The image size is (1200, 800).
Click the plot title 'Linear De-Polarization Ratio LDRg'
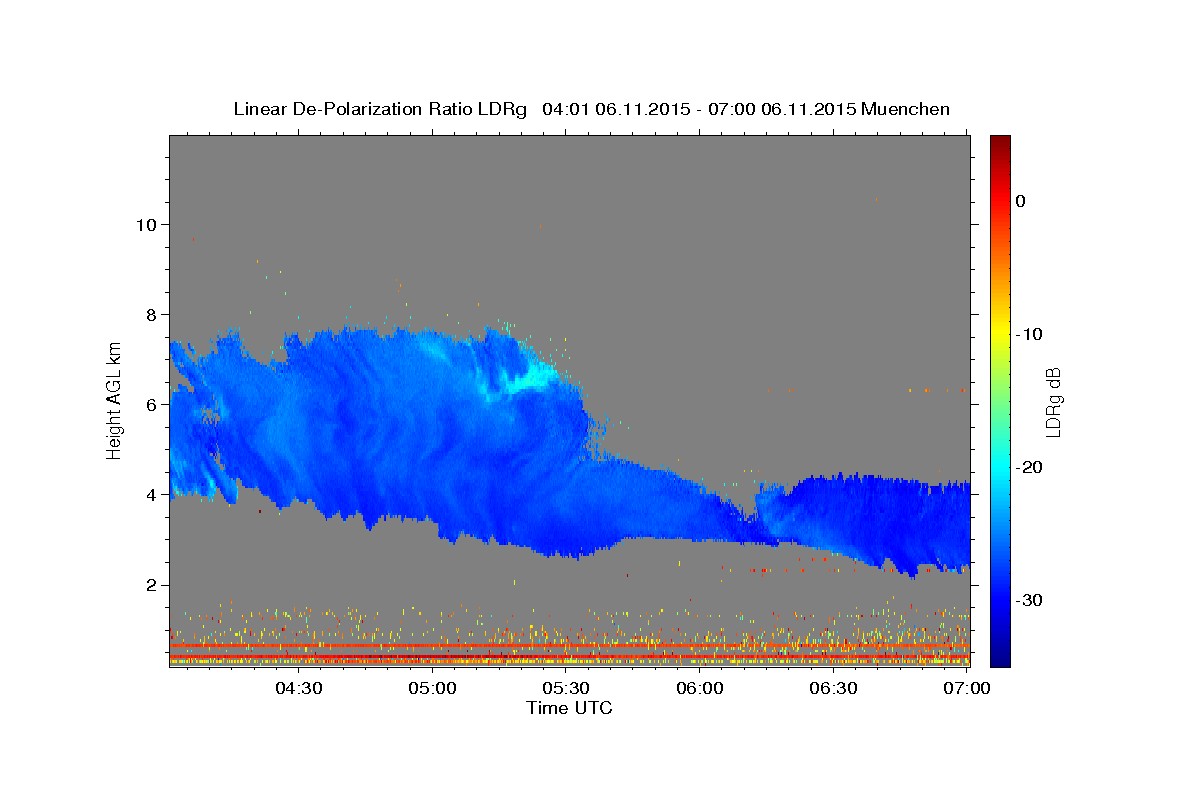pos(380,109)
